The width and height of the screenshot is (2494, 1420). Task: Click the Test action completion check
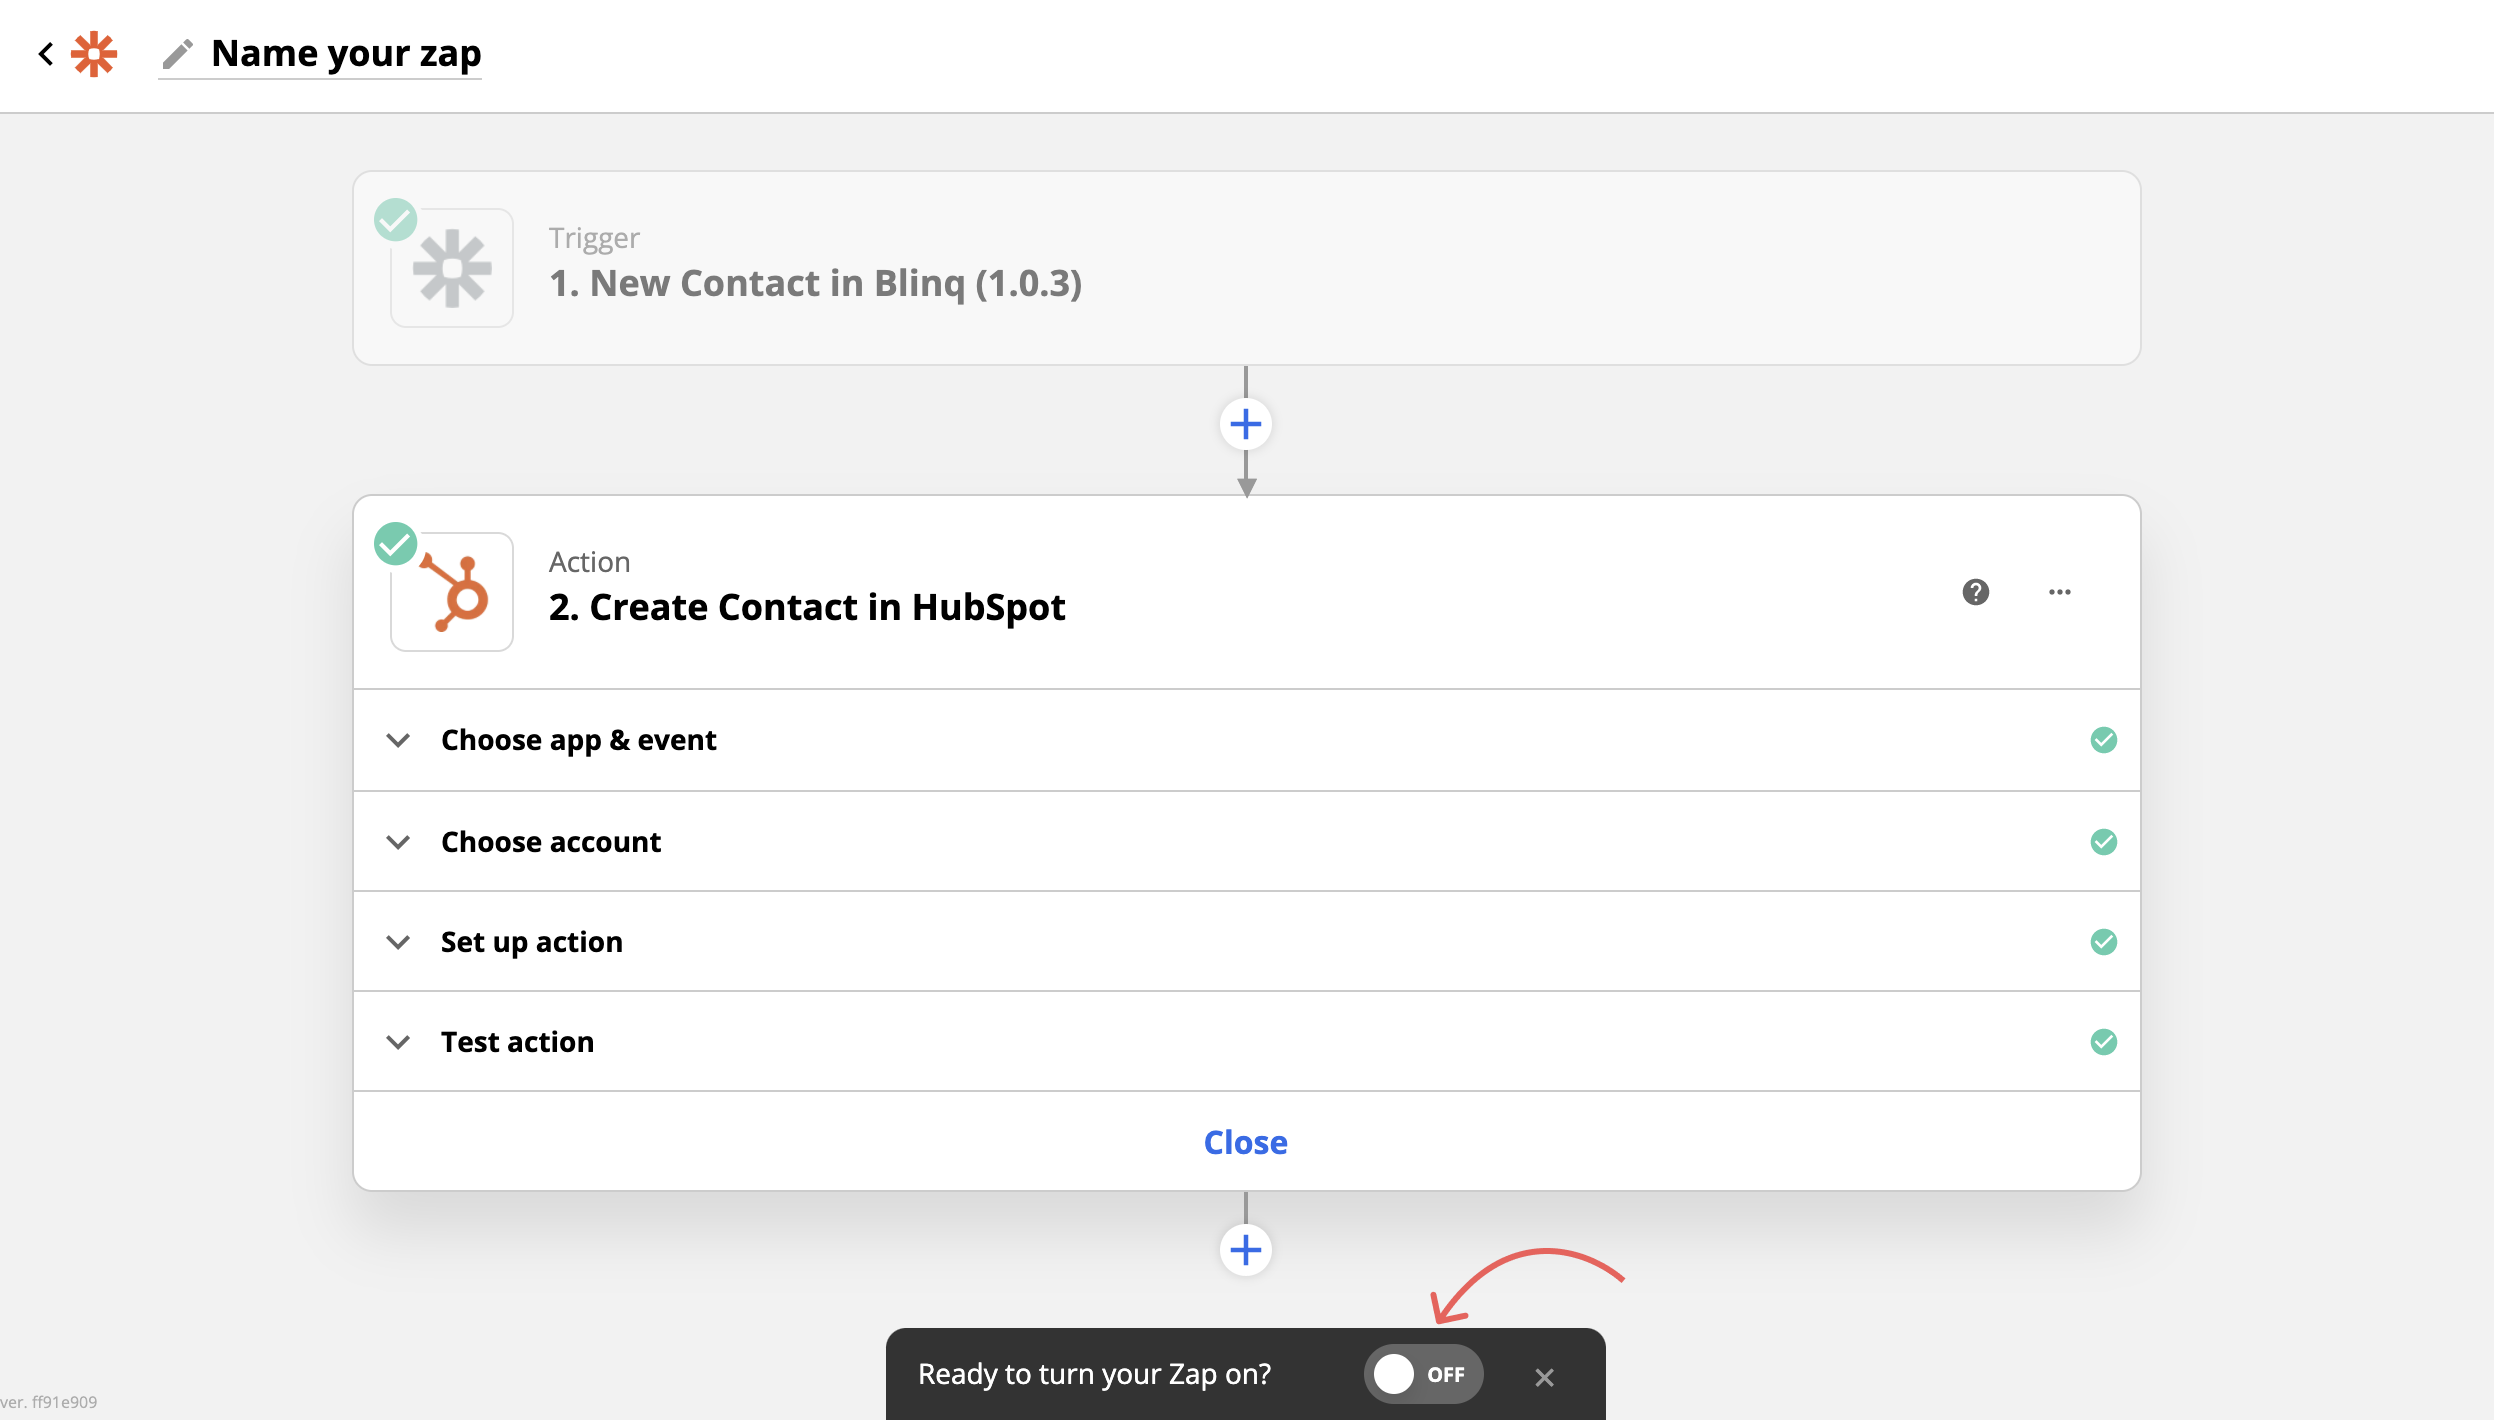(x=2103, y=1042)
